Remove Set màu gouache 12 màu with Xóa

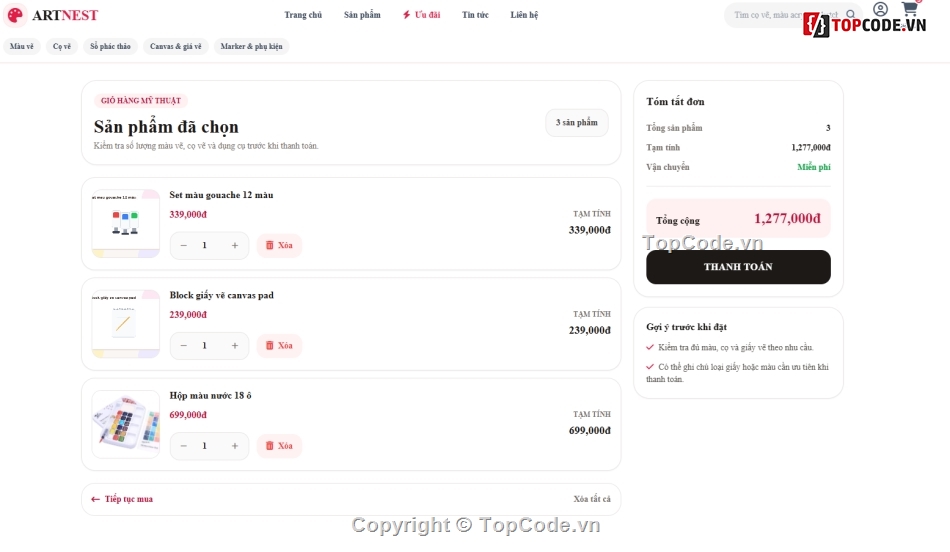coord(279,245)
